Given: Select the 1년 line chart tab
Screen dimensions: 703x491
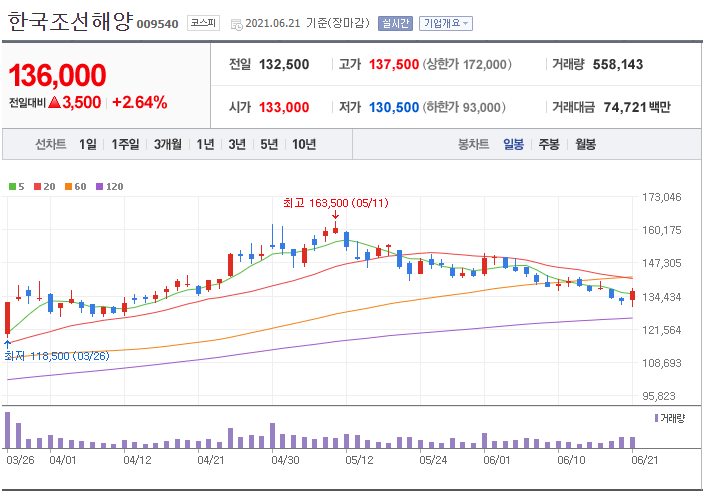Looking at the screenshot, I should (x=205, y=144).
